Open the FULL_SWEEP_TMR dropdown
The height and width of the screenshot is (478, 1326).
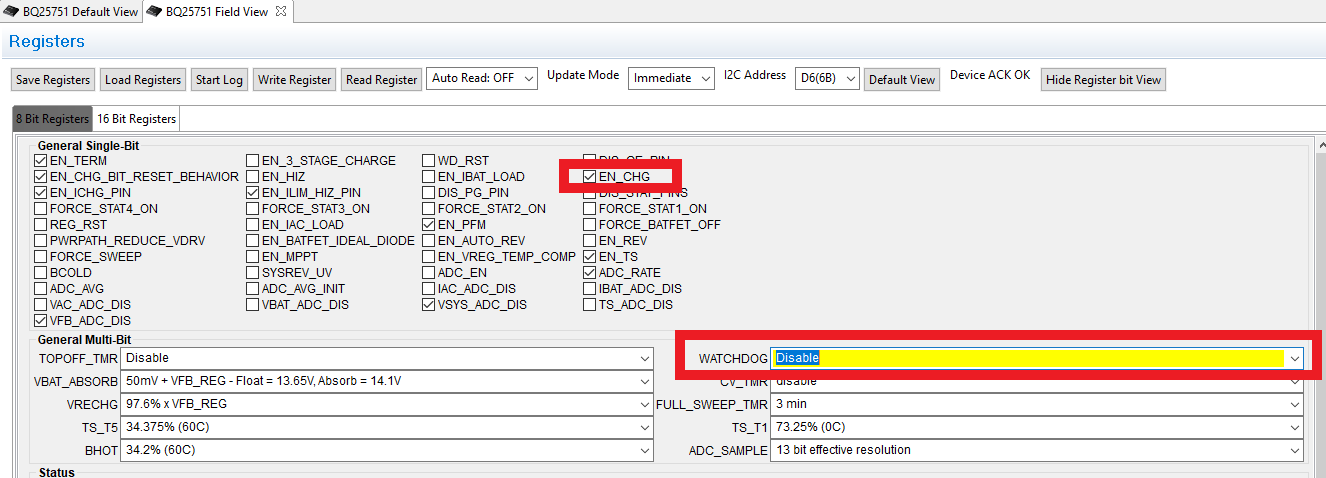[1038, 404]
